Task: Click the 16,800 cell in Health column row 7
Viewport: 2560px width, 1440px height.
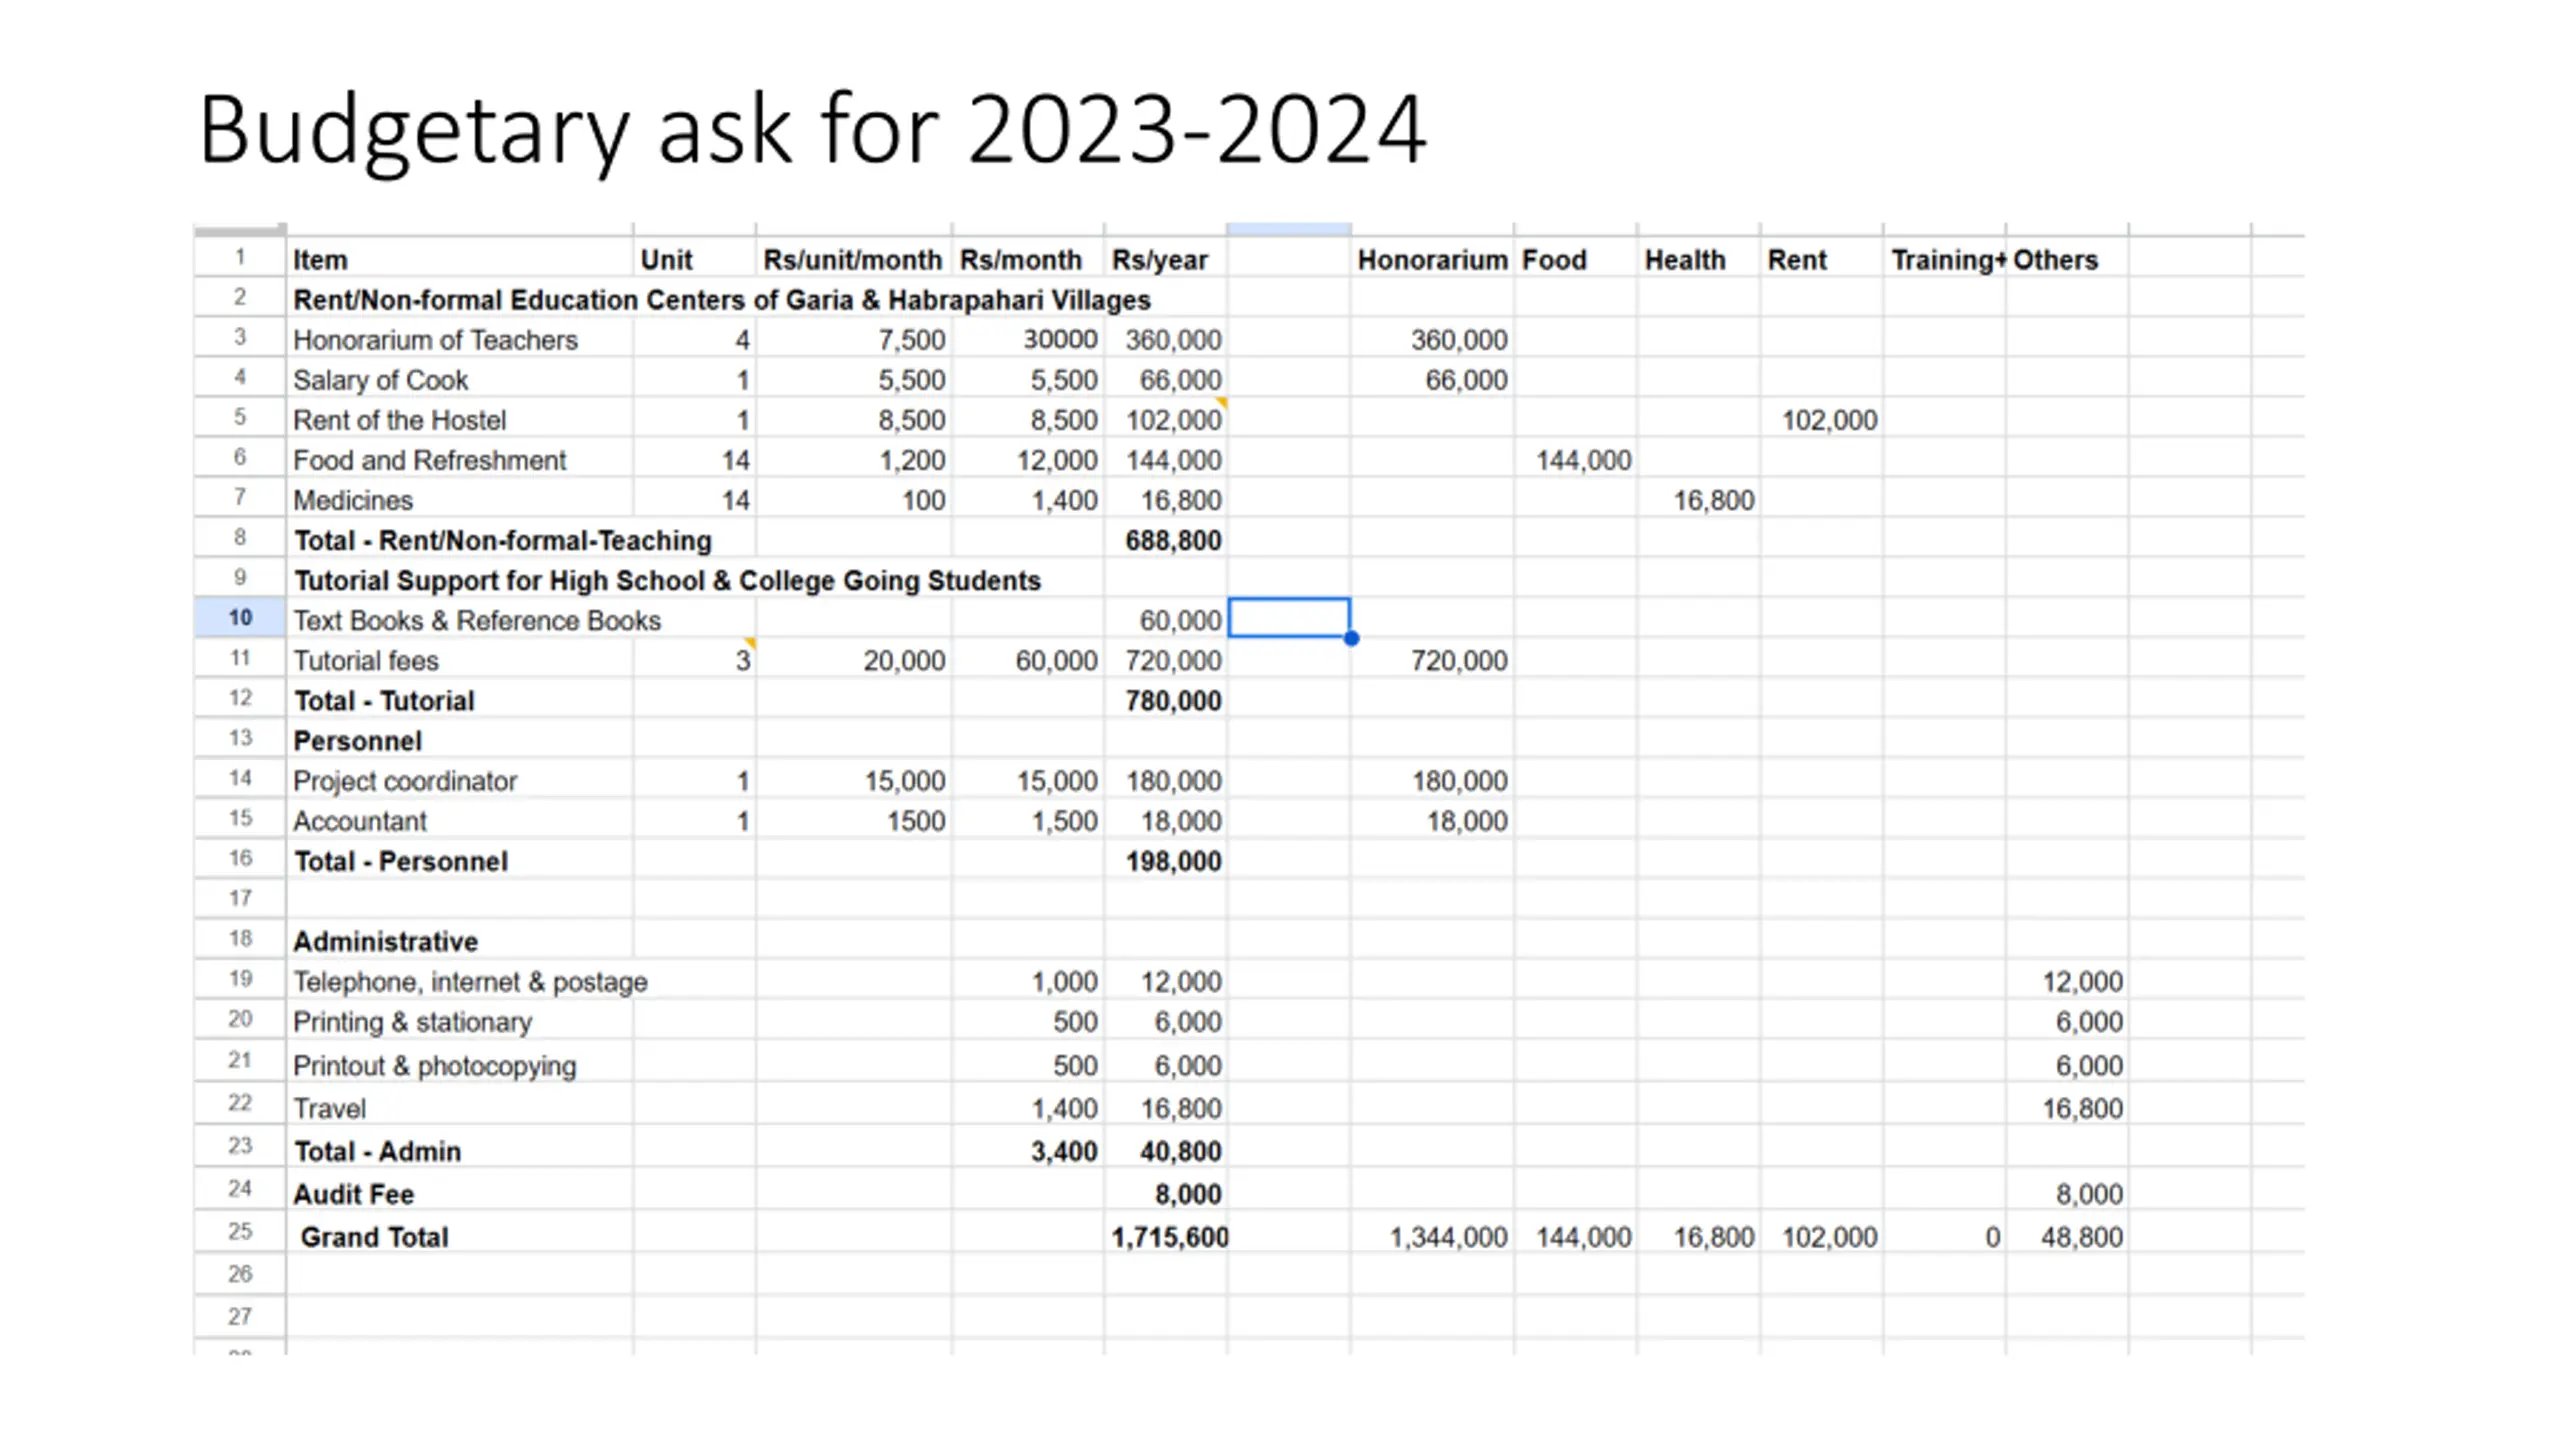Action: click(1698, 499)
